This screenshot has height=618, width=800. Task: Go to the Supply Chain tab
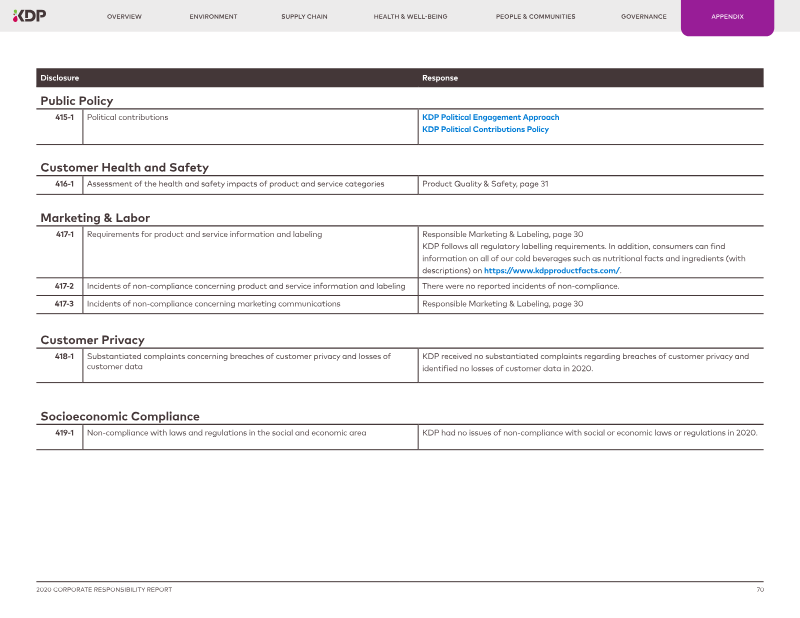click(x=304, y=17)
